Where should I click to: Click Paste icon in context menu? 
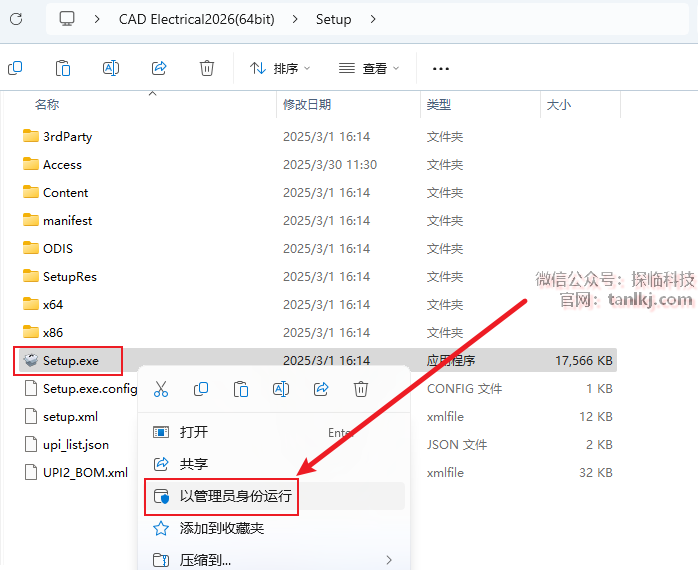pyautogui.click(x=241, y=389)
